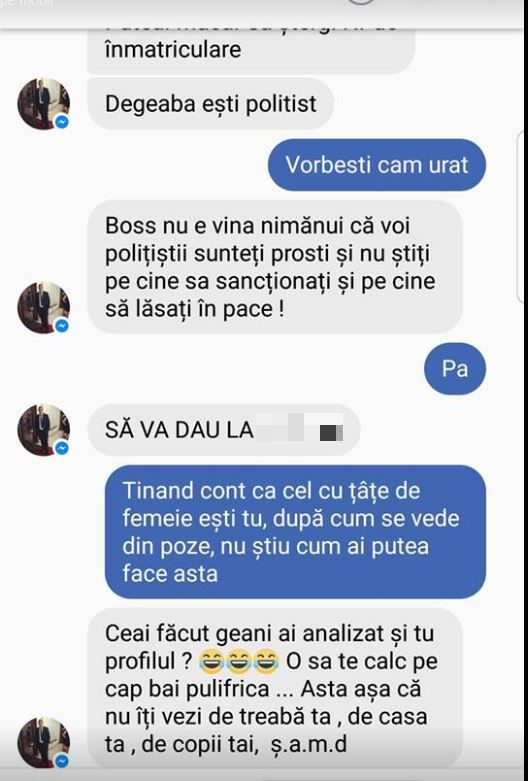The height and width of the screenshot is (781, 528).
Task: Click Messenger badge on "Degeaba" avatar
Action: coord(62,122)
